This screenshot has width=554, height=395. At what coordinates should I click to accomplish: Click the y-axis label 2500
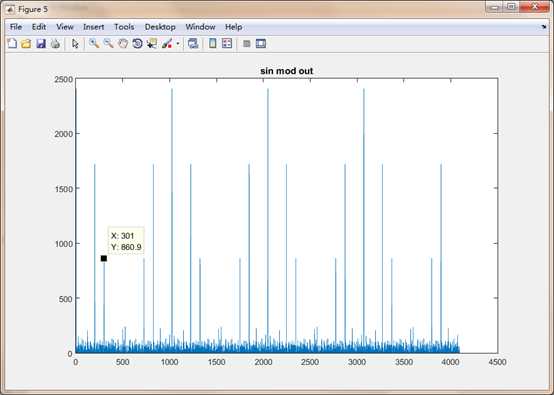(x=63, y=79)
